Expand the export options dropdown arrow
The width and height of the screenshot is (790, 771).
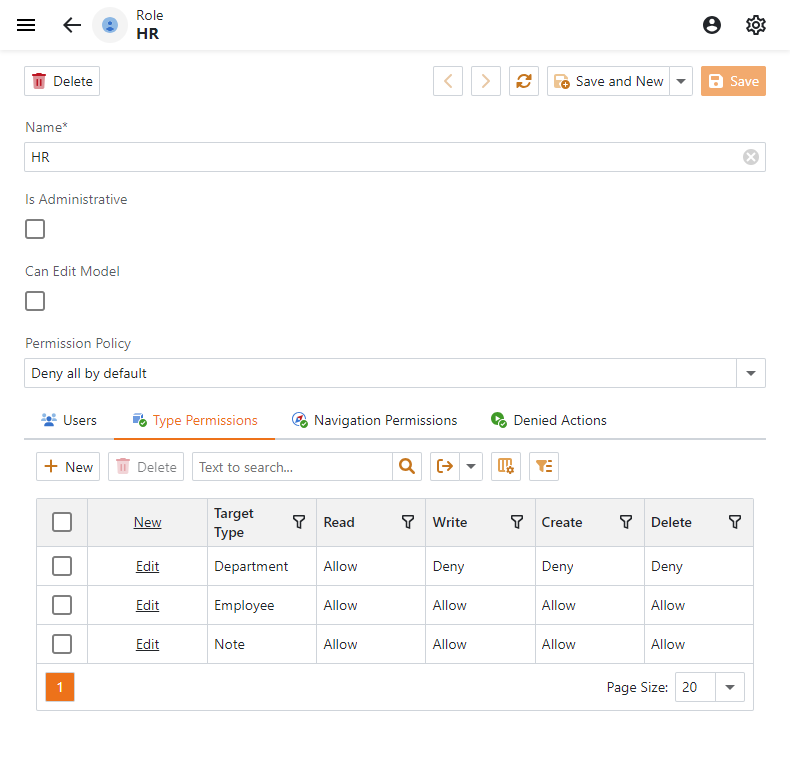coord(471,467)
